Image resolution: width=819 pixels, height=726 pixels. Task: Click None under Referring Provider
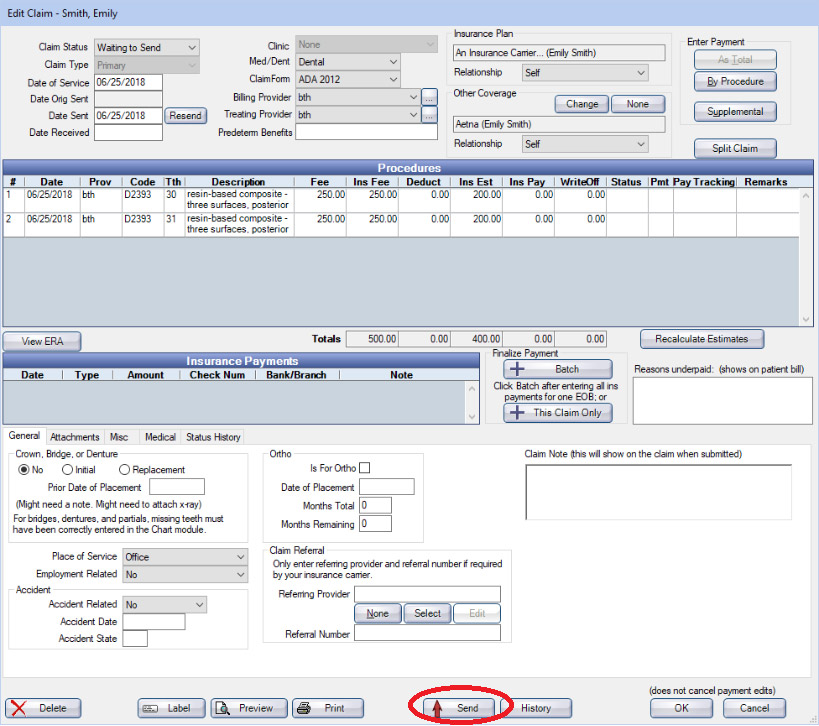(378, 613)
